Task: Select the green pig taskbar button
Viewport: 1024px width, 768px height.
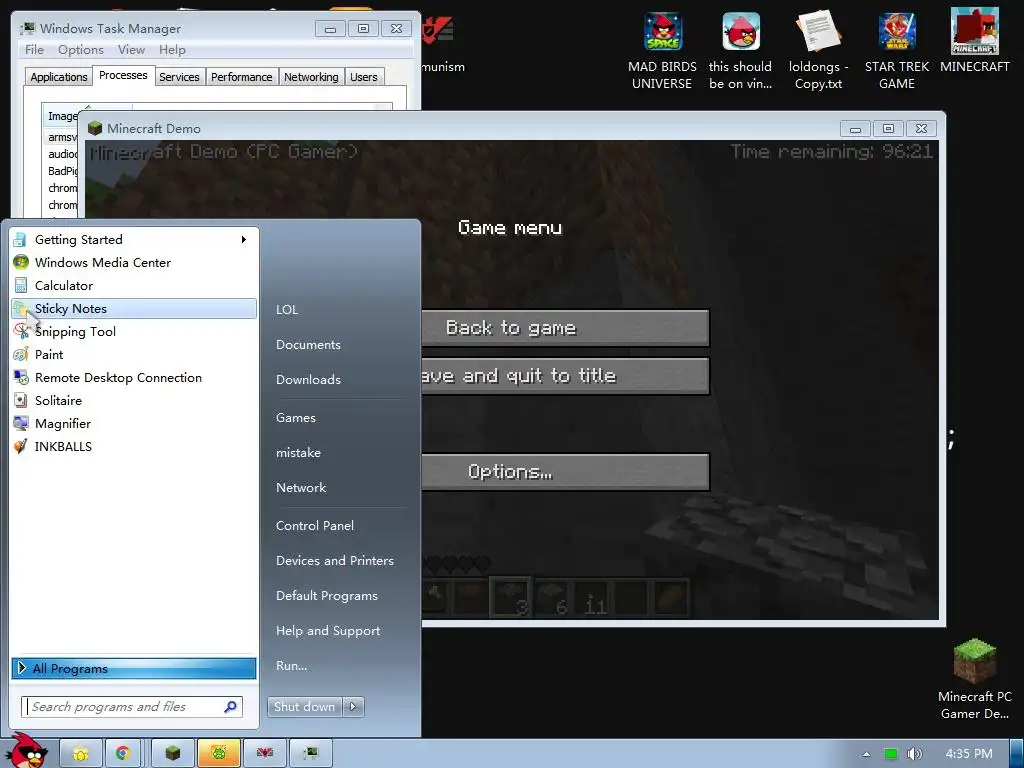Action: coord(219,754)
